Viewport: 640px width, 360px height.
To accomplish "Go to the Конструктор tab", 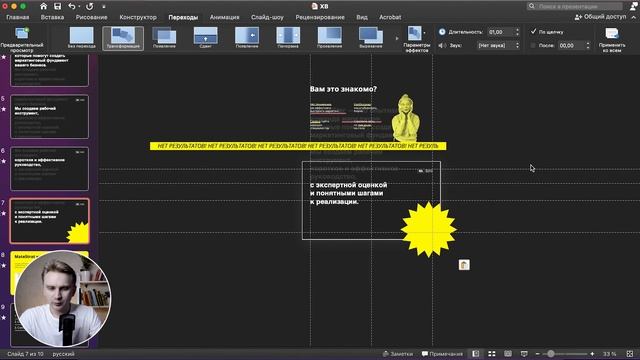I will tap(138, 17).
